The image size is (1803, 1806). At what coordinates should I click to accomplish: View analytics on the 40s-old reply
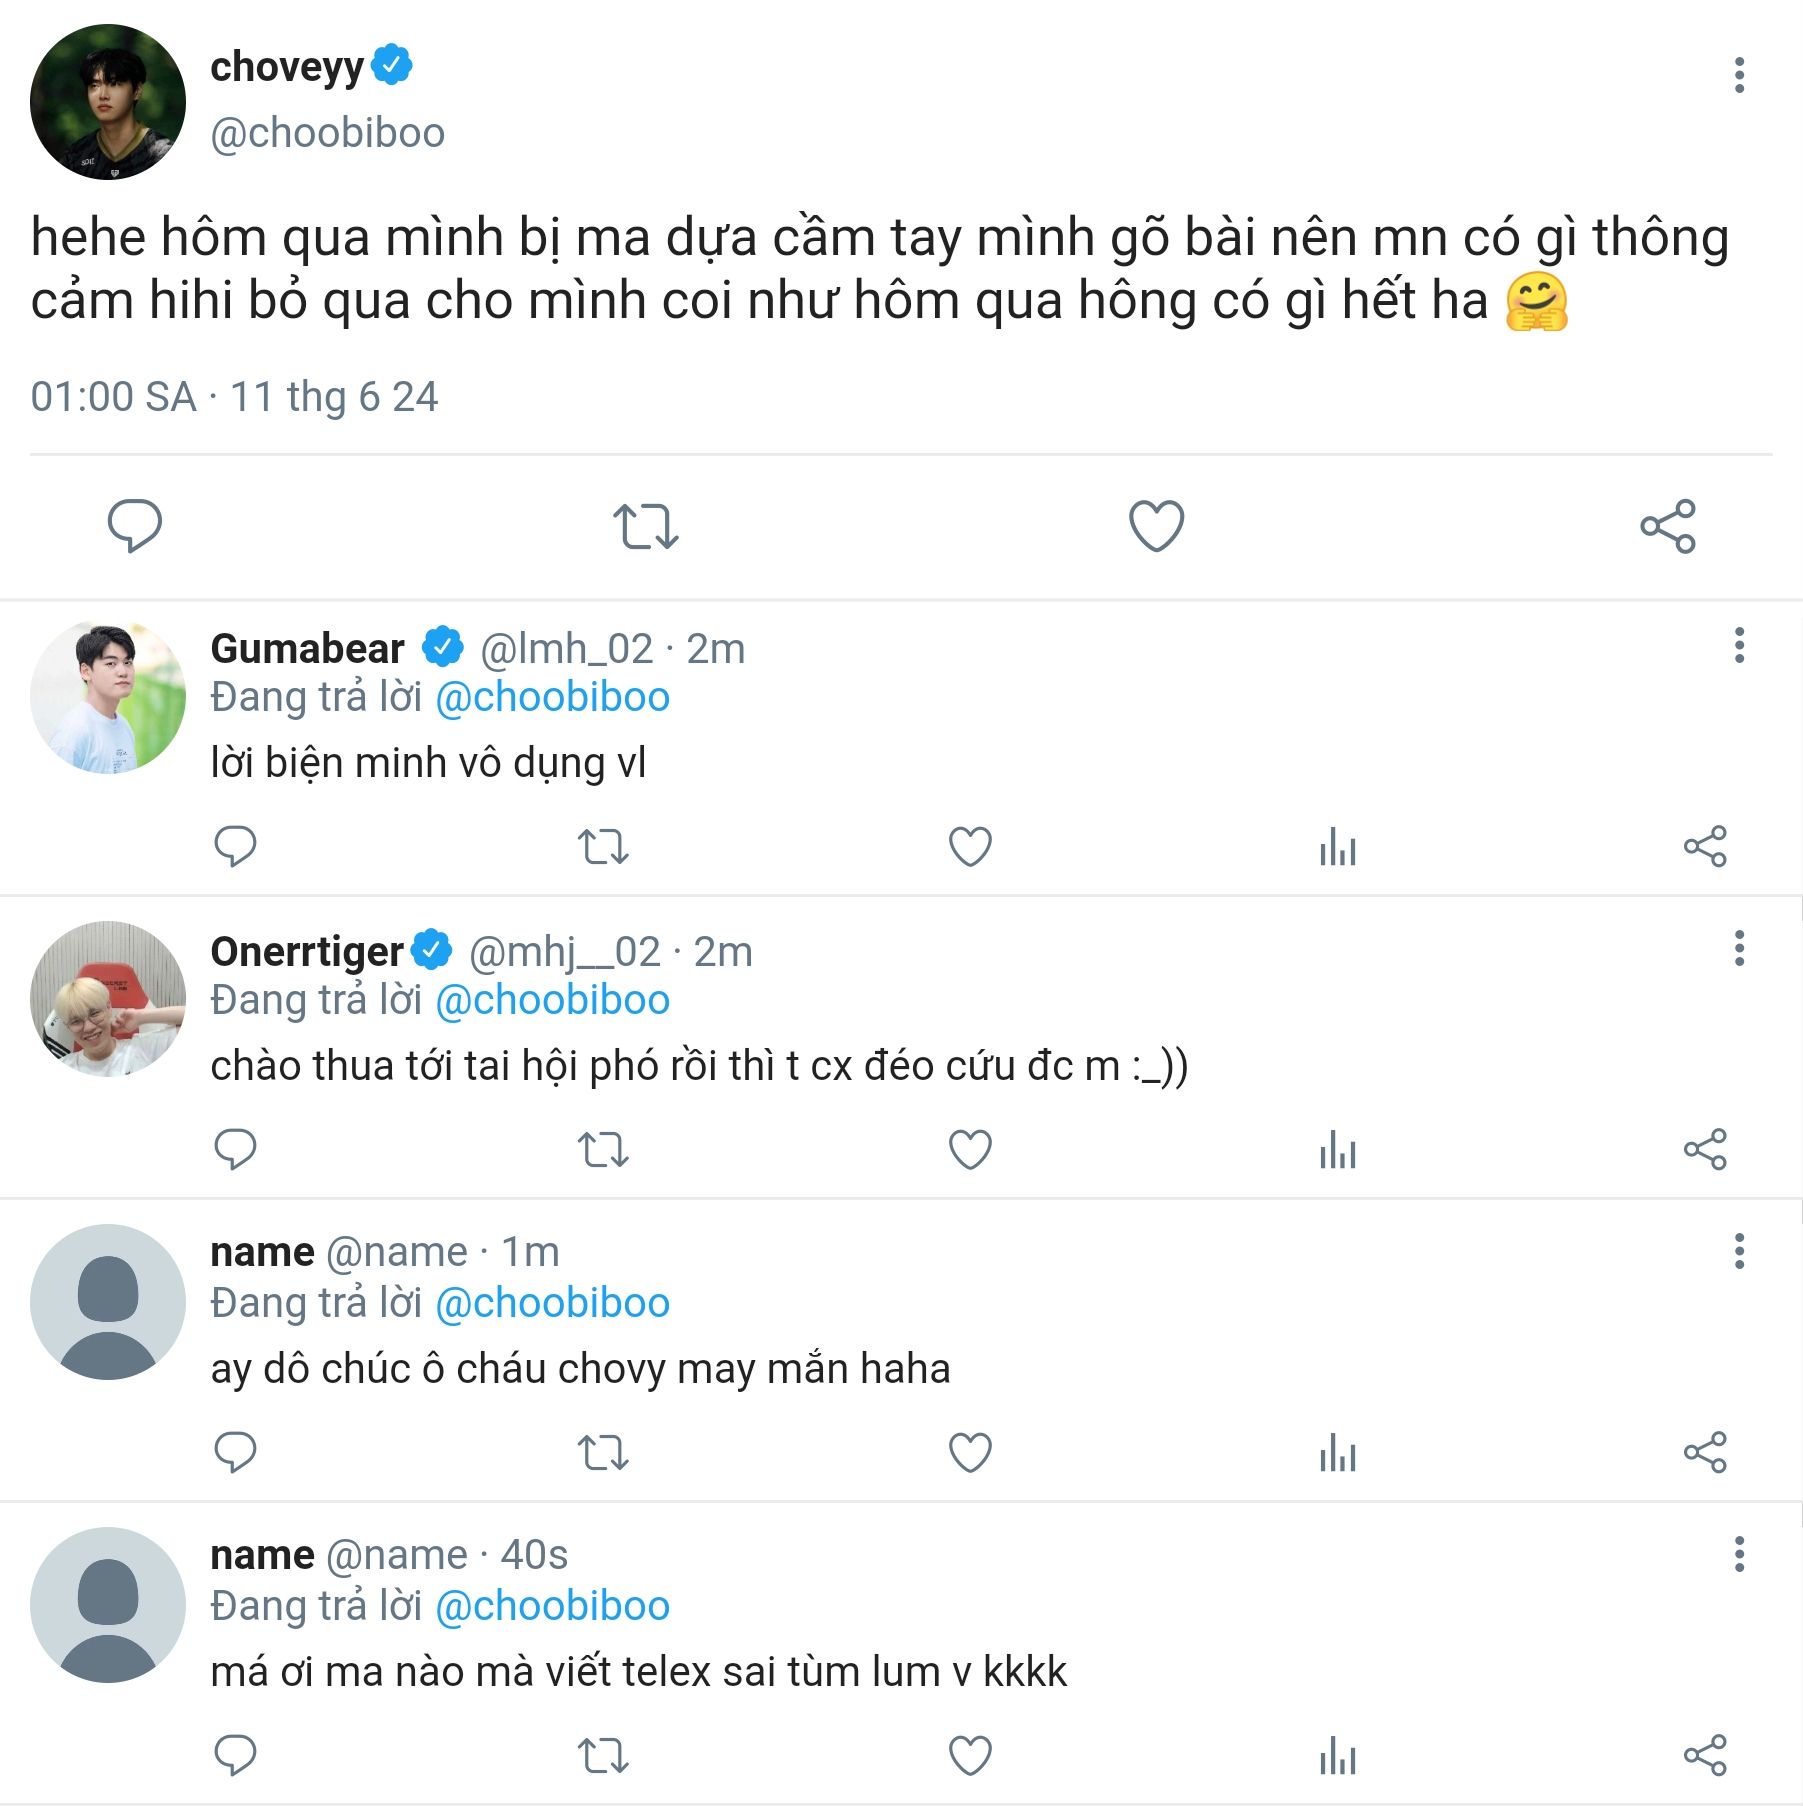click(1337, 1755)
